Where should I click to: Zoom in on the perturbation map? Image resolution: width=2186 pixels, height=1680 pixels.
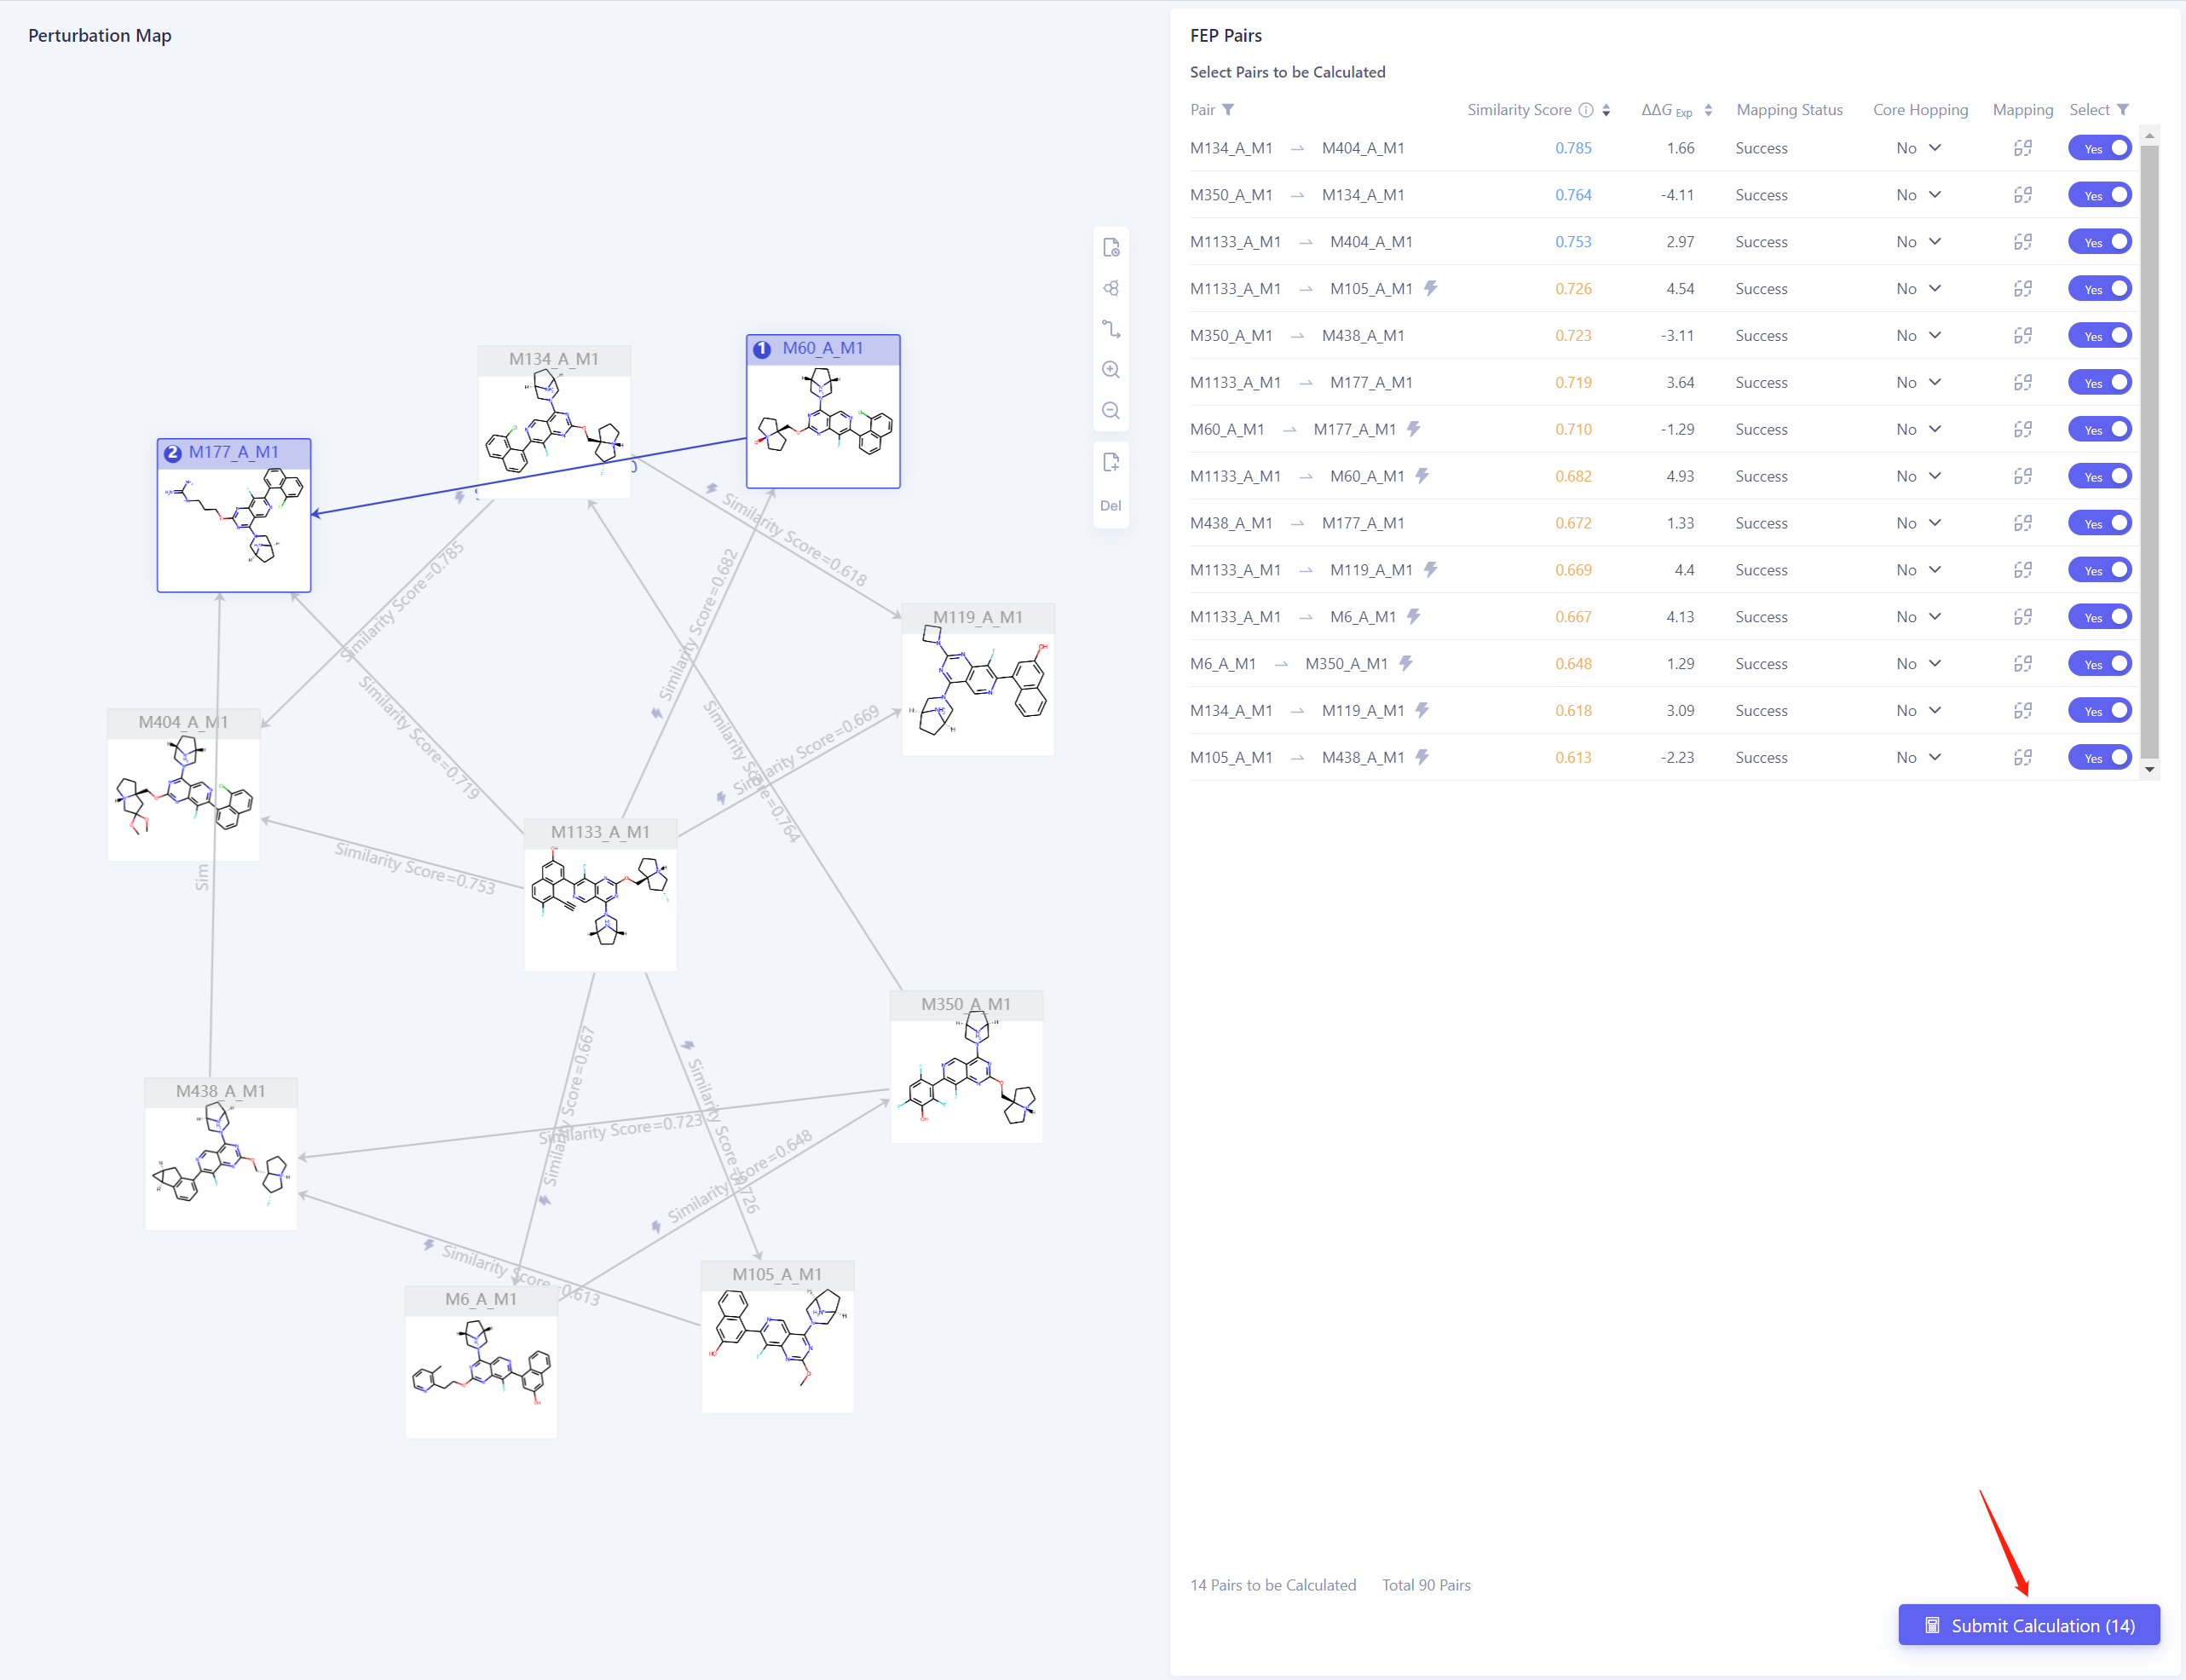pyautogui.click(x=1110, y=370)
